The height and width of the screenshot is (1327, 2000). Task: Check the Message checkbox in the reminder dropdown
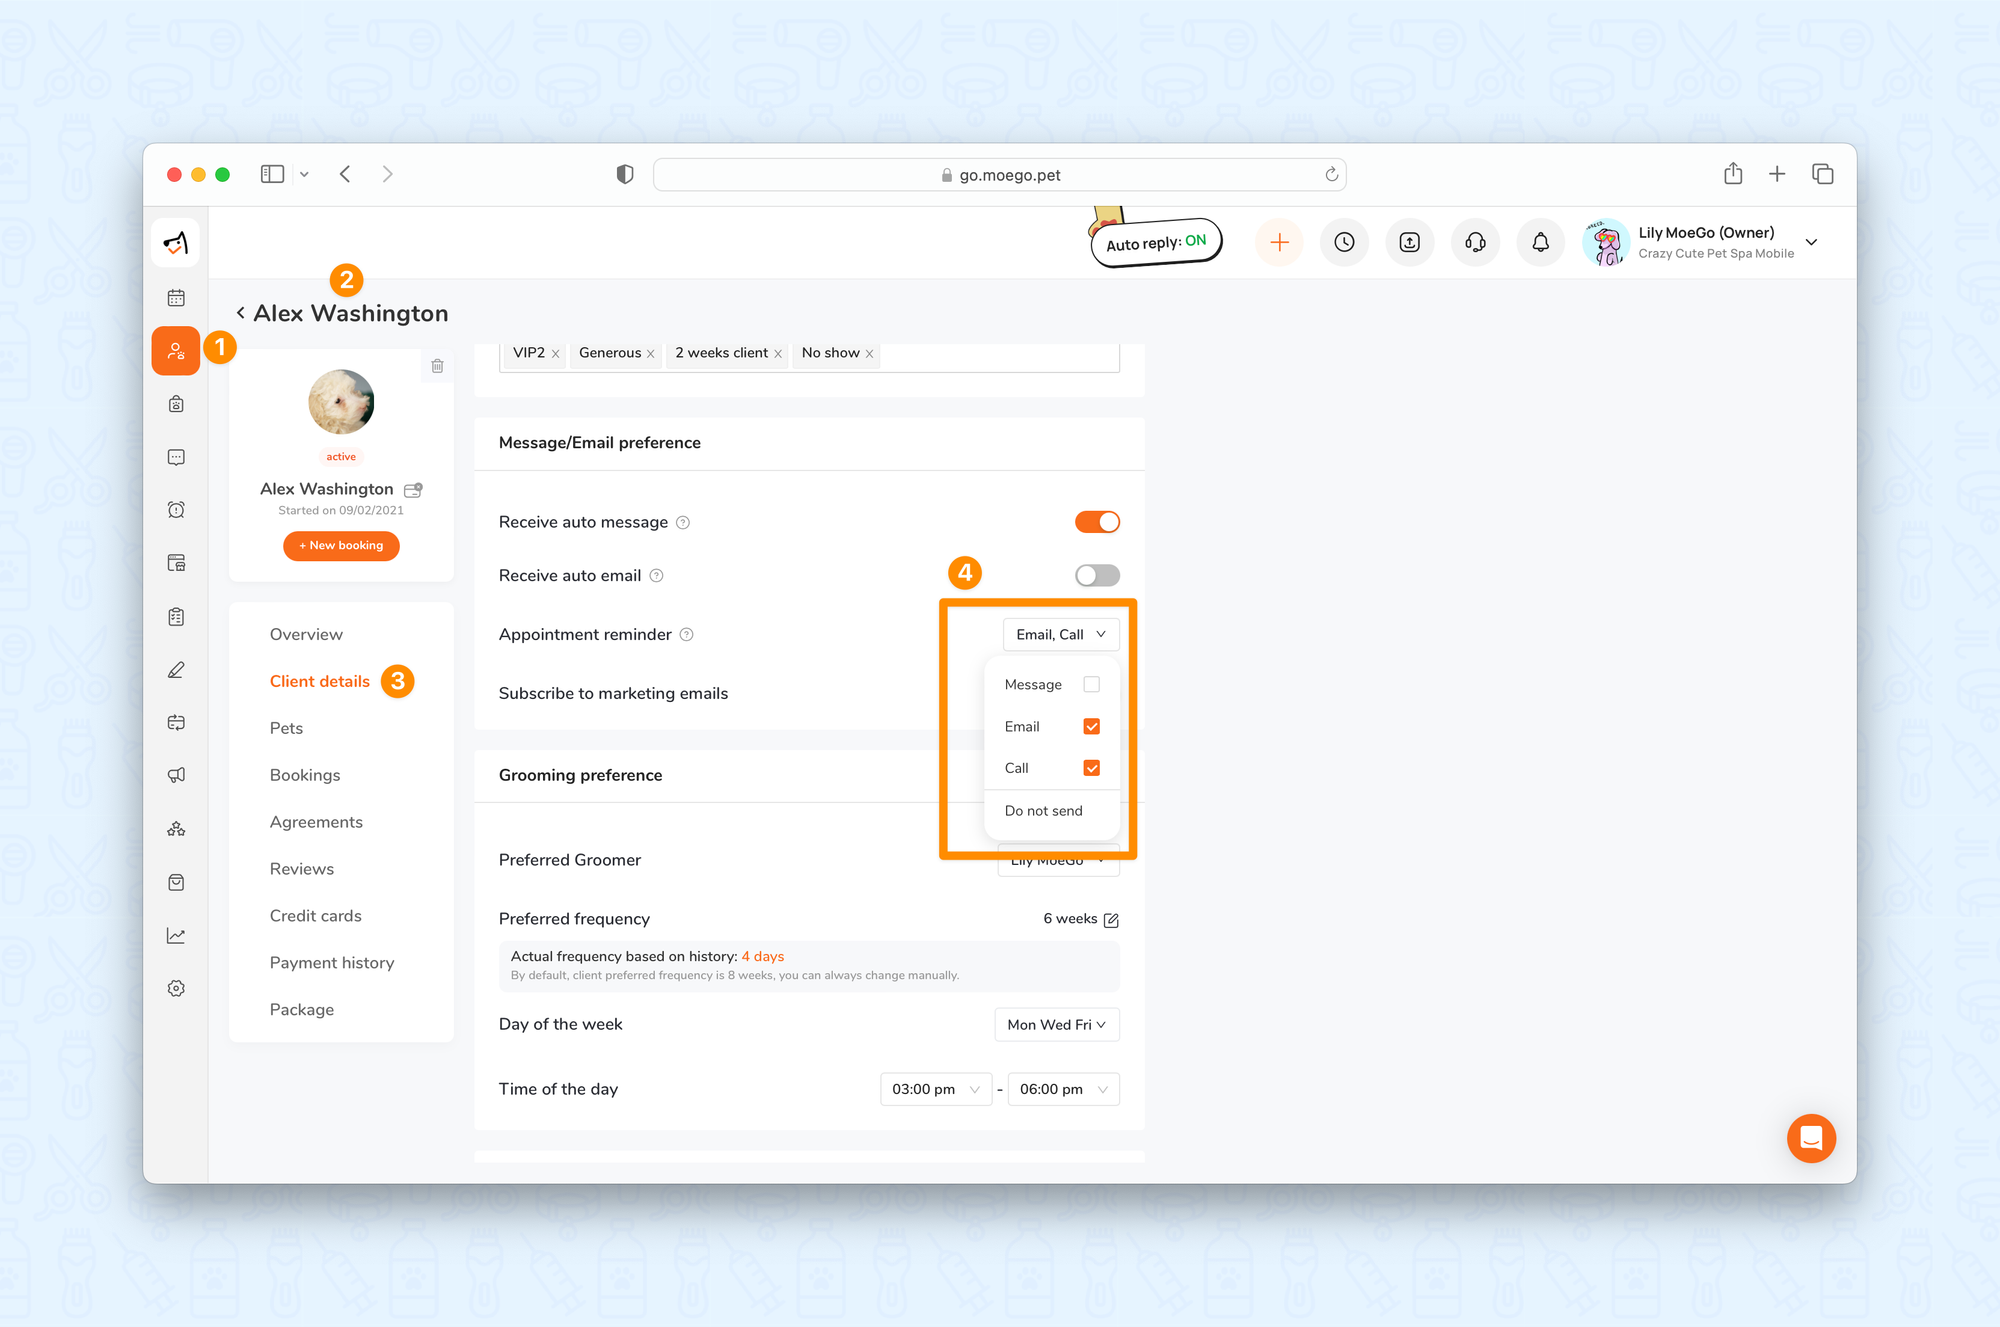tap(1091, 684)
